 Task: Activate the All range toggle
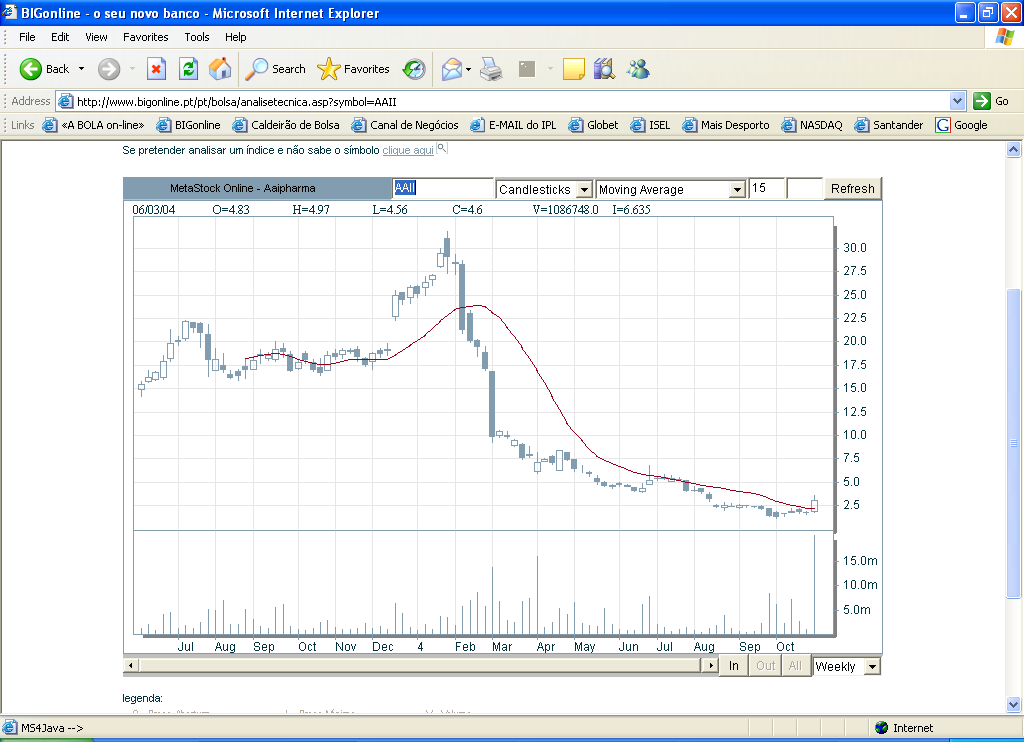pyautogui.click(x=795, y=665)
